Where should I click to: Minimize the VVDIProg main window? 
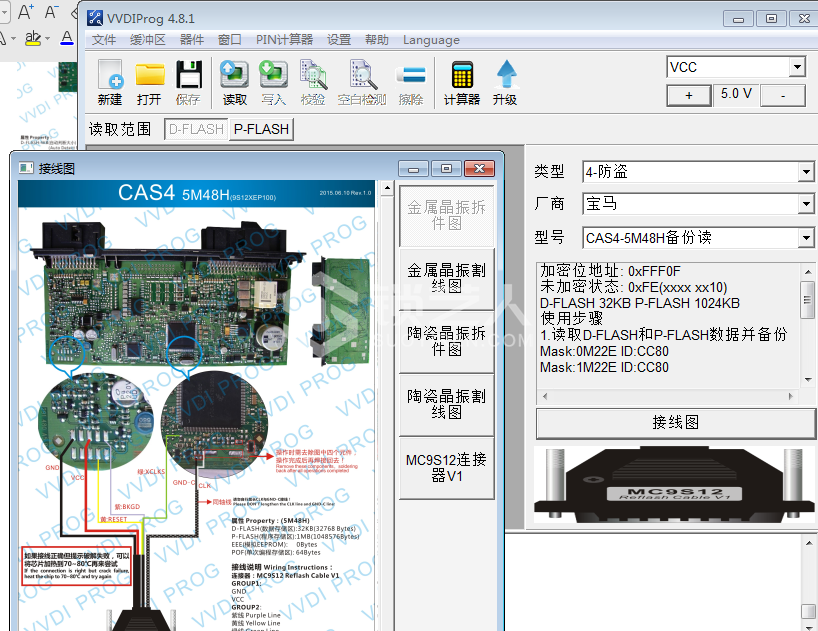[x=738, y=19]
